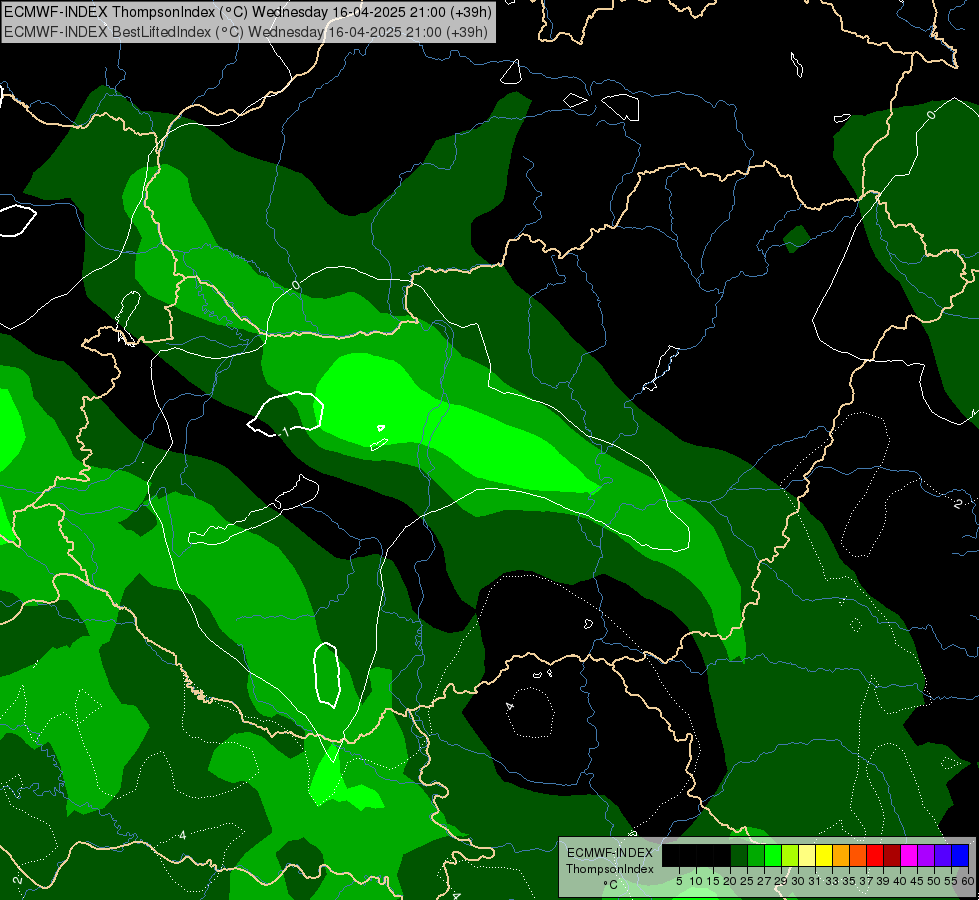979x900 pixels.
Task: Select the blue 55–60 legend swatch
Action: coord(960,855)
